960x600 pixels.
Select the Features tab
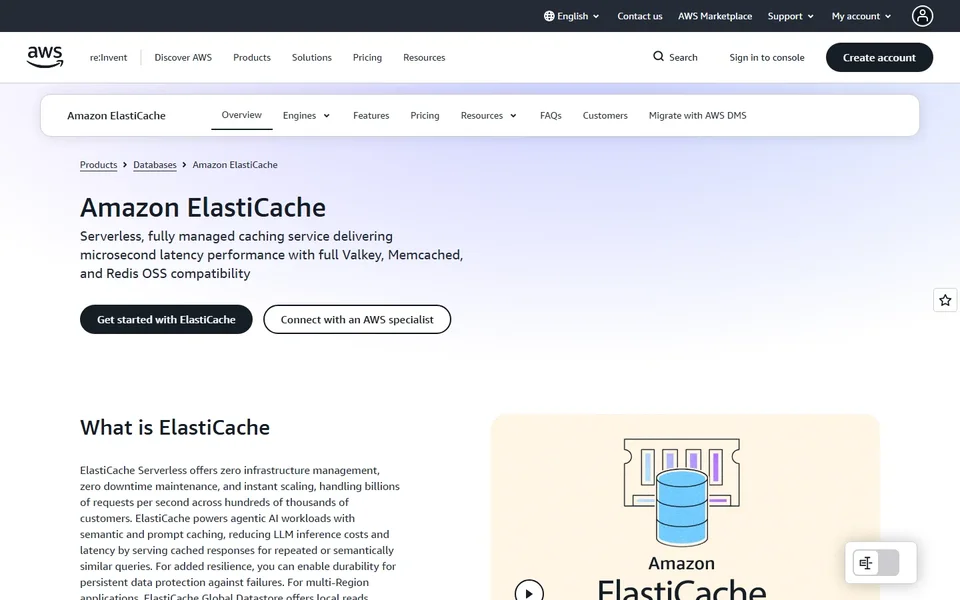[x=371, y=115]
